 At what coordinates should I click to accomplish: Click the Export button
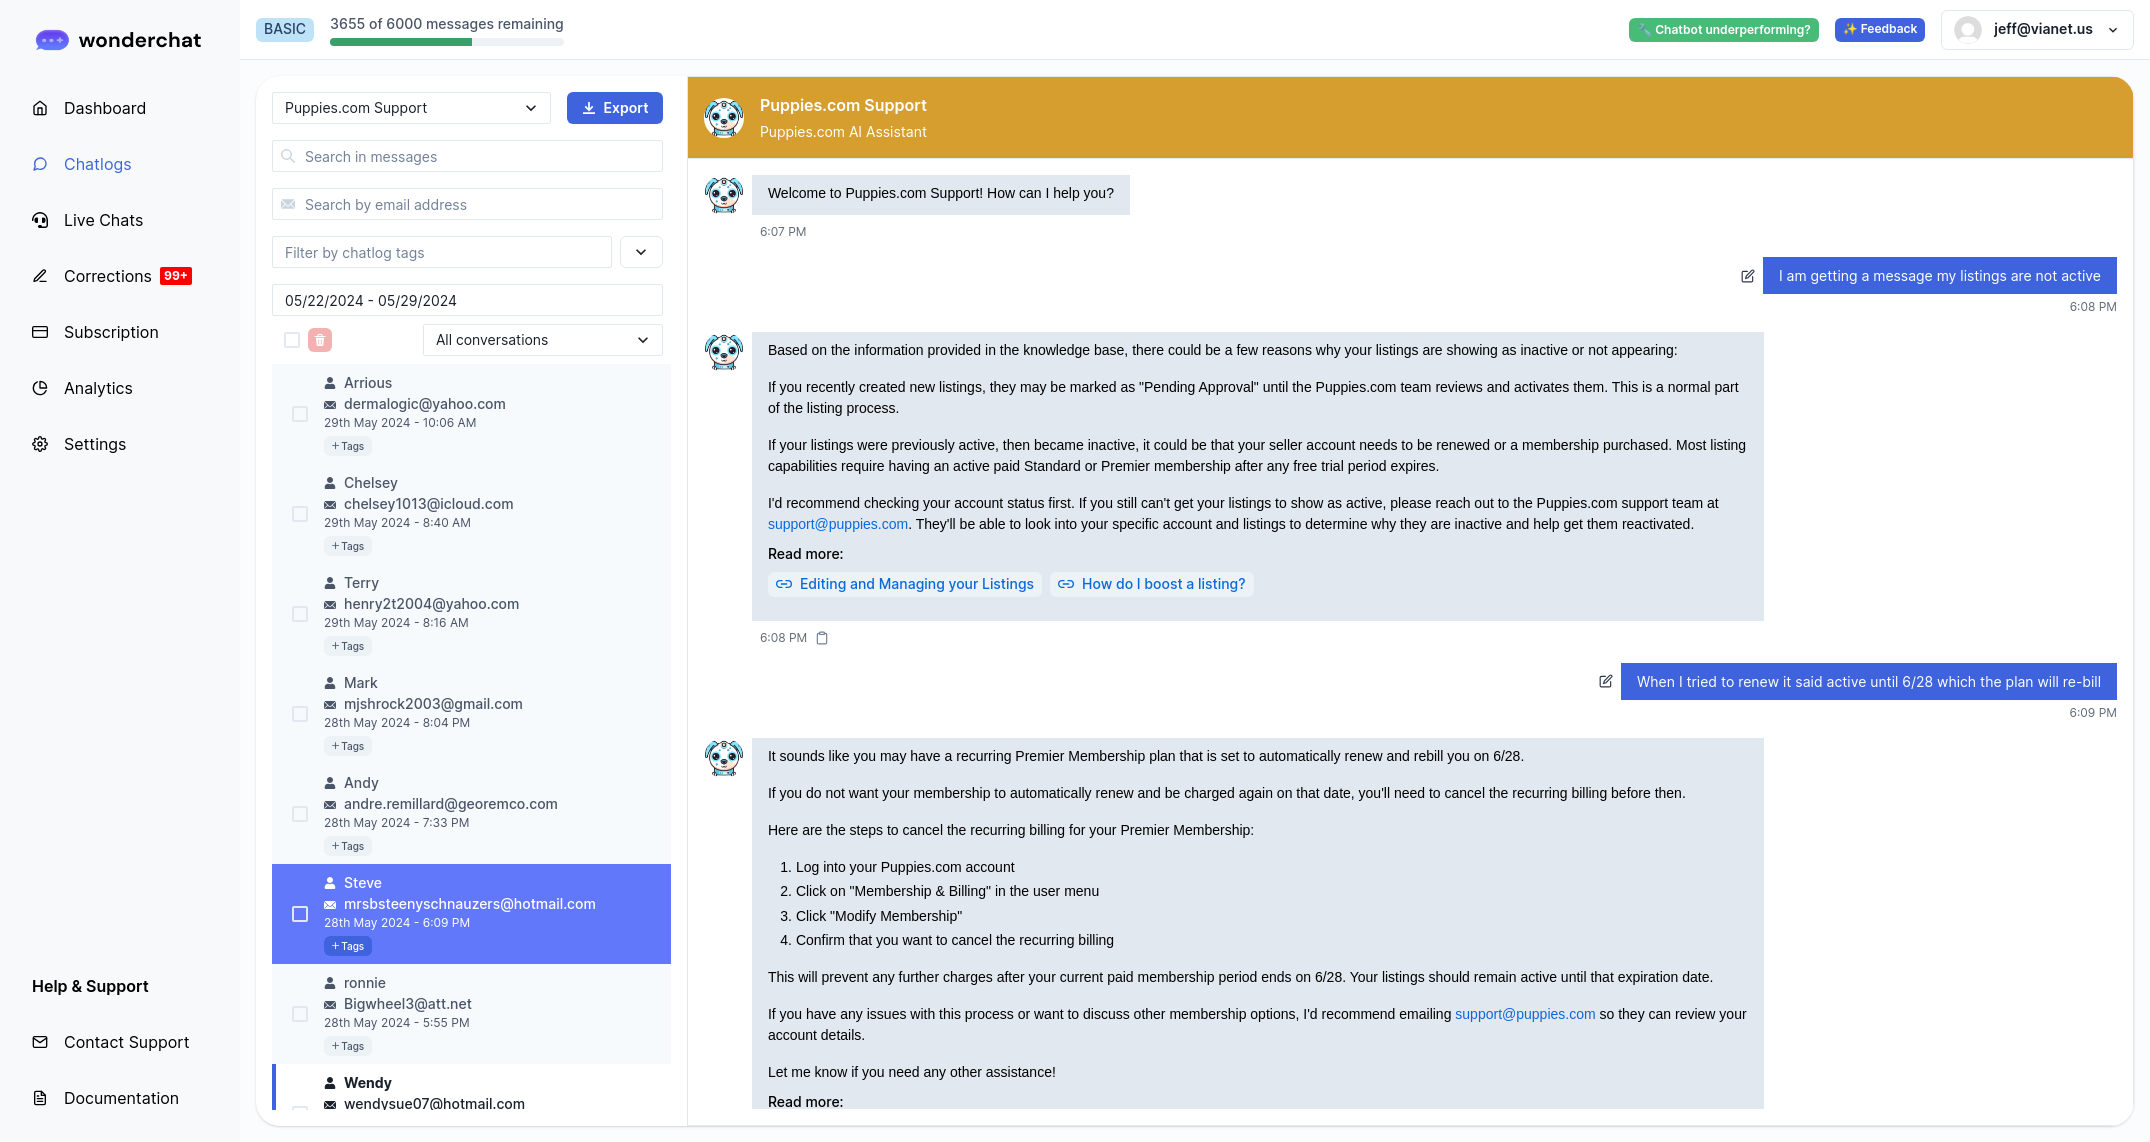coord(614,108)
